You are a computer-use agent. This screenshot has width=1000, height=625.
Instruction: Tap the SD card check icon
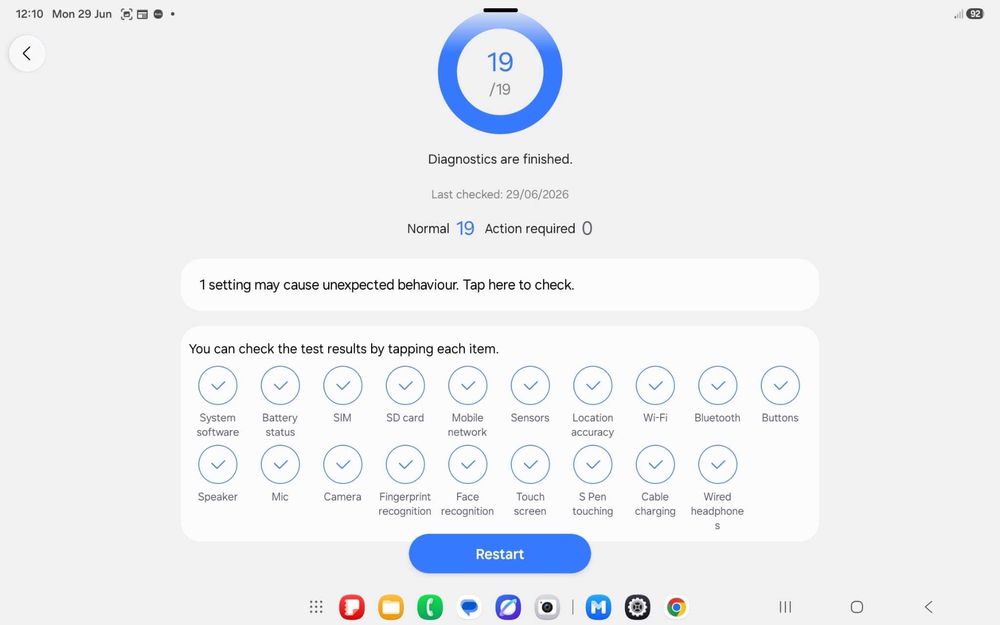point(405,385)
